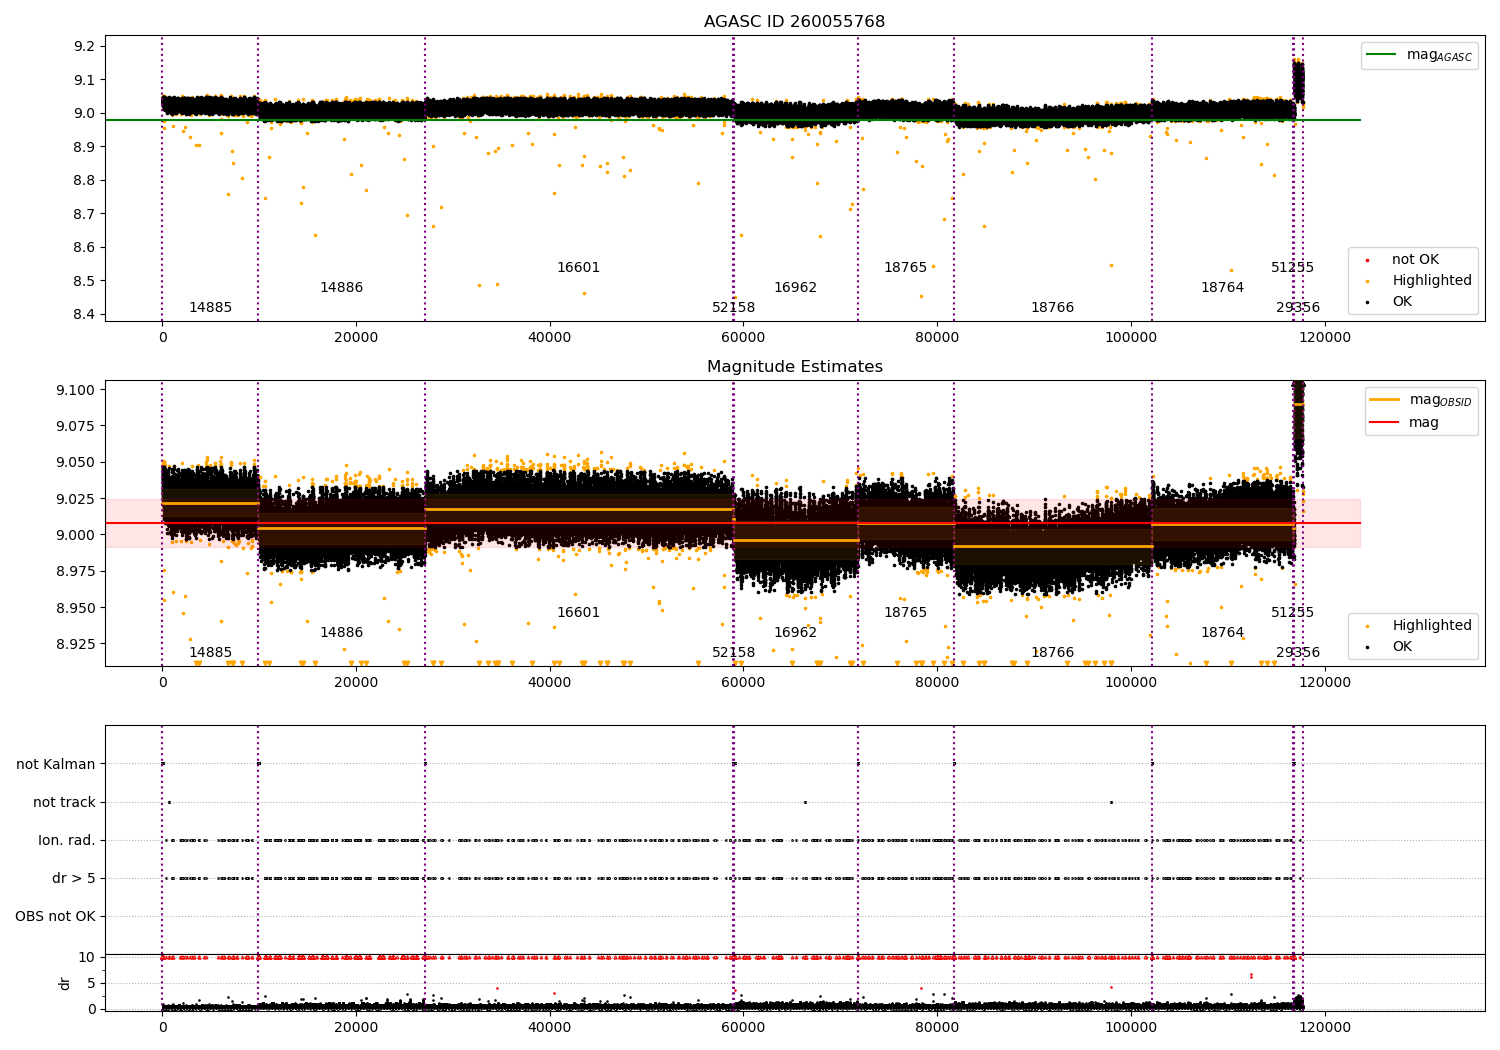The height and width of the screenshot is (1050, 1500).
Task: Click 'Highlighted' legend entry in top panel
Action: tap(1431, 280)
